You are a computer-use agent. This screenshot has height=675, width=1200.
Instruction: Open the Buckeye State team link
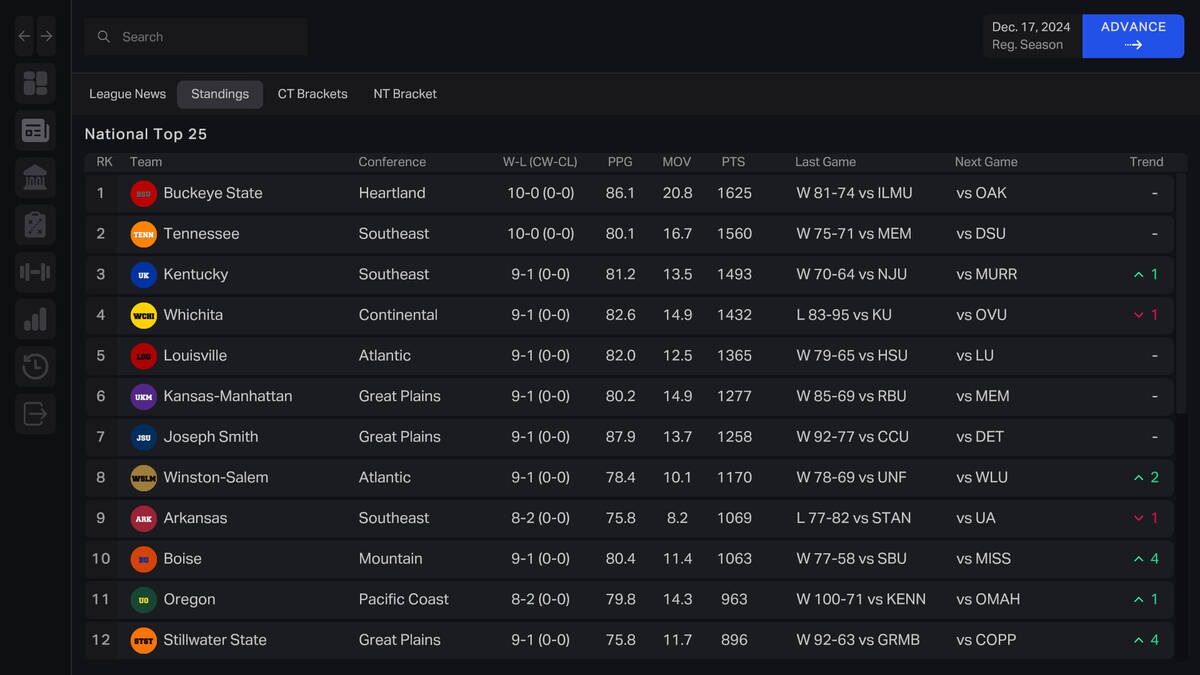tap(213, 193)
